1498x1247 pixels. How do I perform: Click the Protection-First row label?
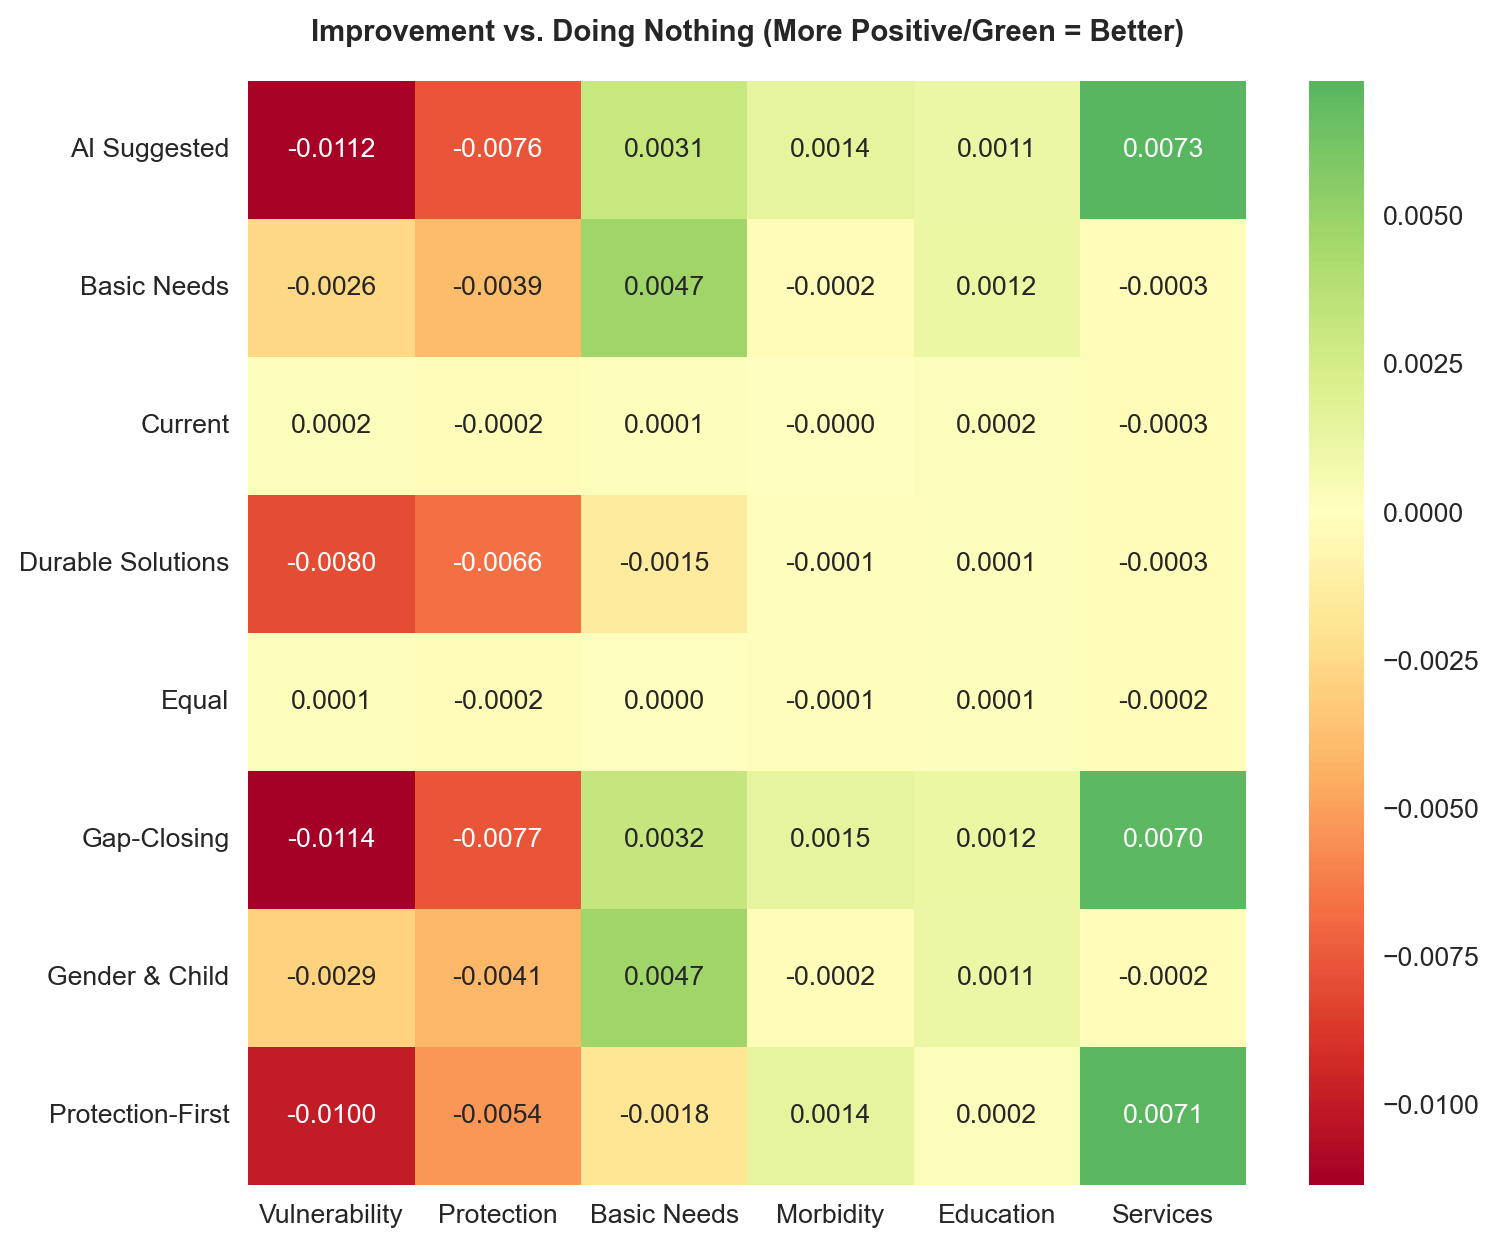point(140,1114)
